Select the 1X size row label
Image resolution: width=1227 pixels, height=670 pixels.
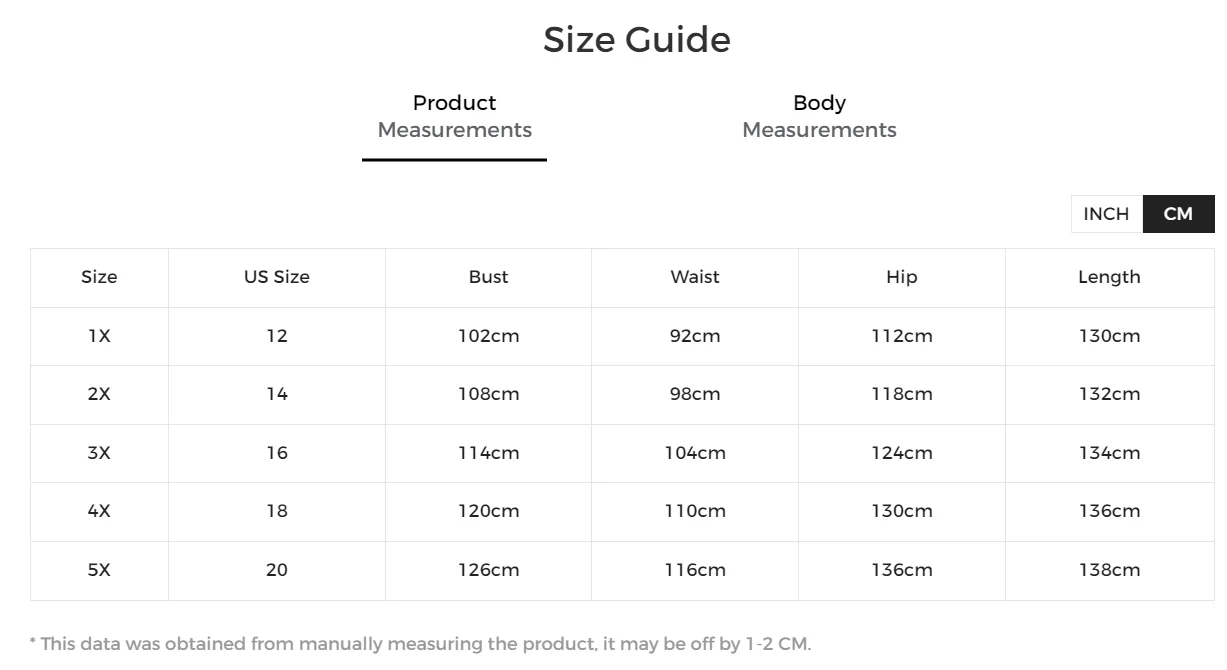(99, 336)
